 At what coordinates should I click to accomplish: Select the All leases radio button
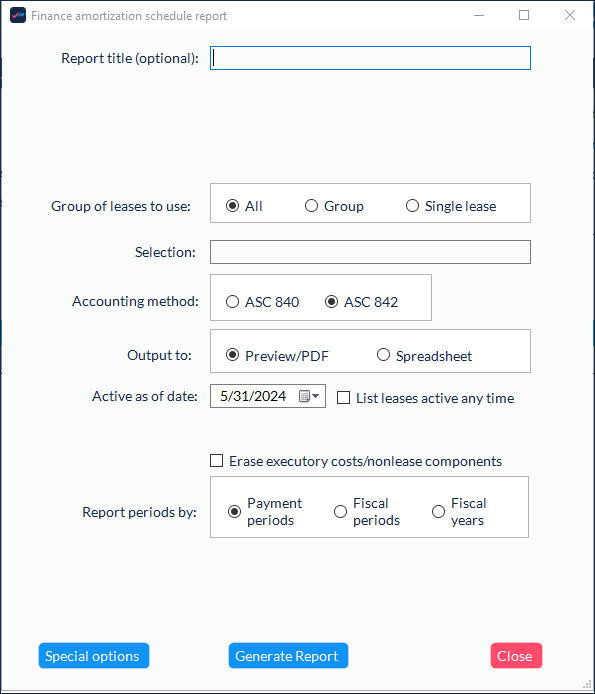[244, 206]
